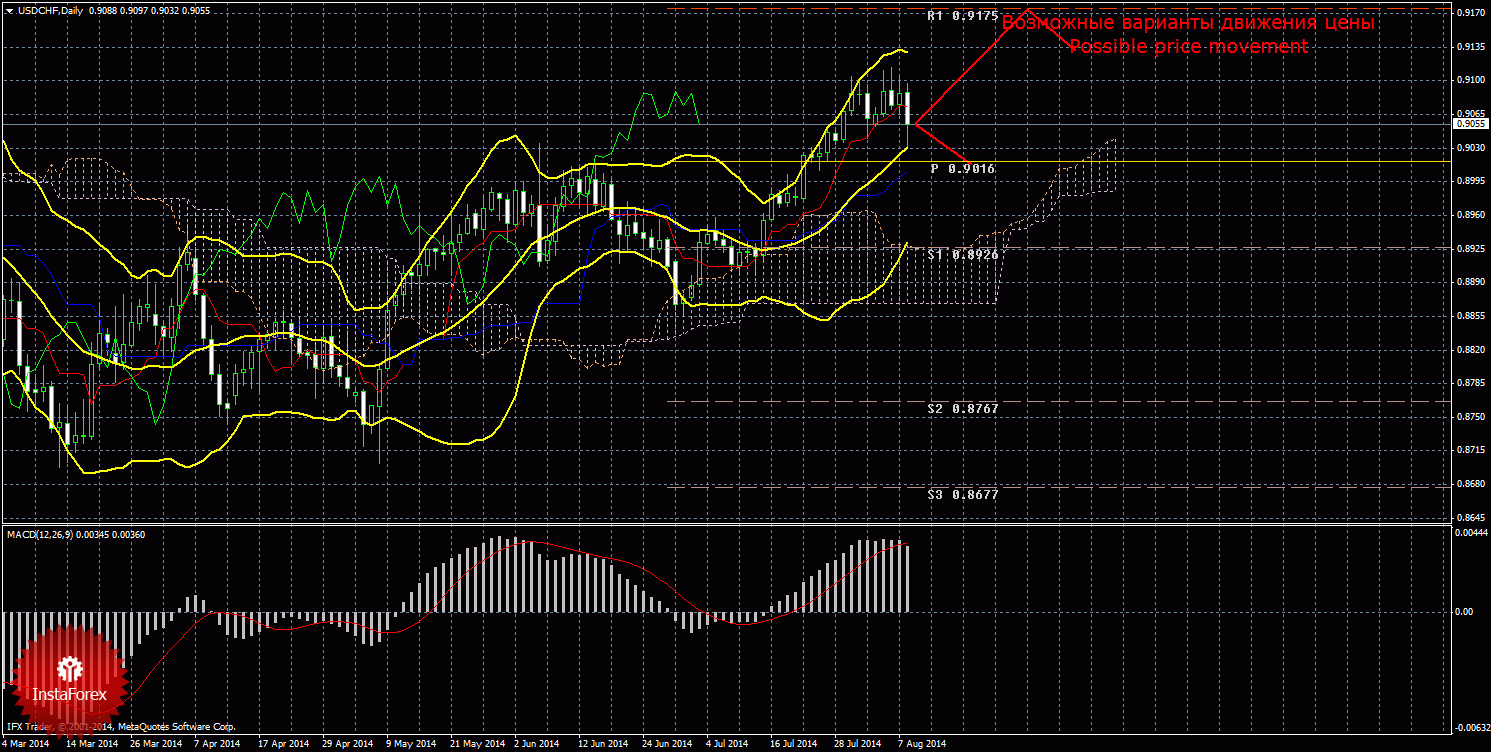Click the 17 Apr 2014 date label

(x=283, y=744)
